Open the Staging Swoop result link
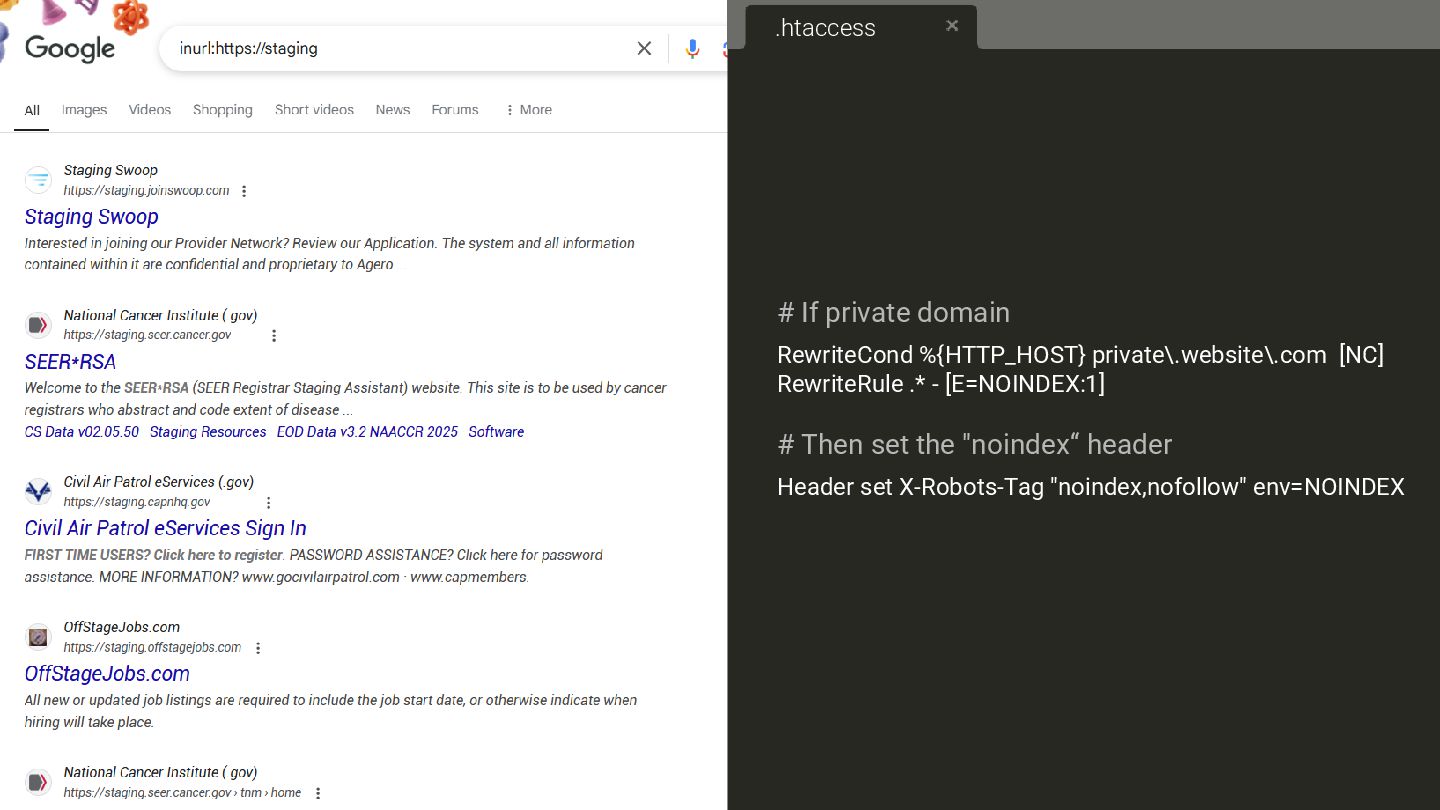Screen dimensions: 1440x810 pos(91,217)
